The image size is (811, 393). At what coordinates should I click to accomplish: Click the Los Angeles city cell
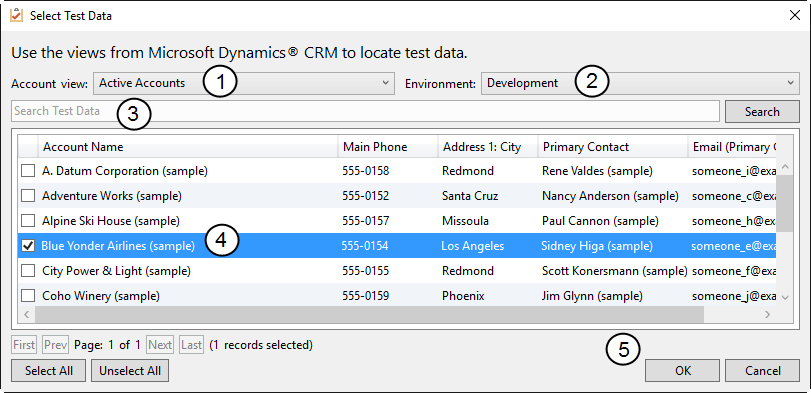[473, 246]
